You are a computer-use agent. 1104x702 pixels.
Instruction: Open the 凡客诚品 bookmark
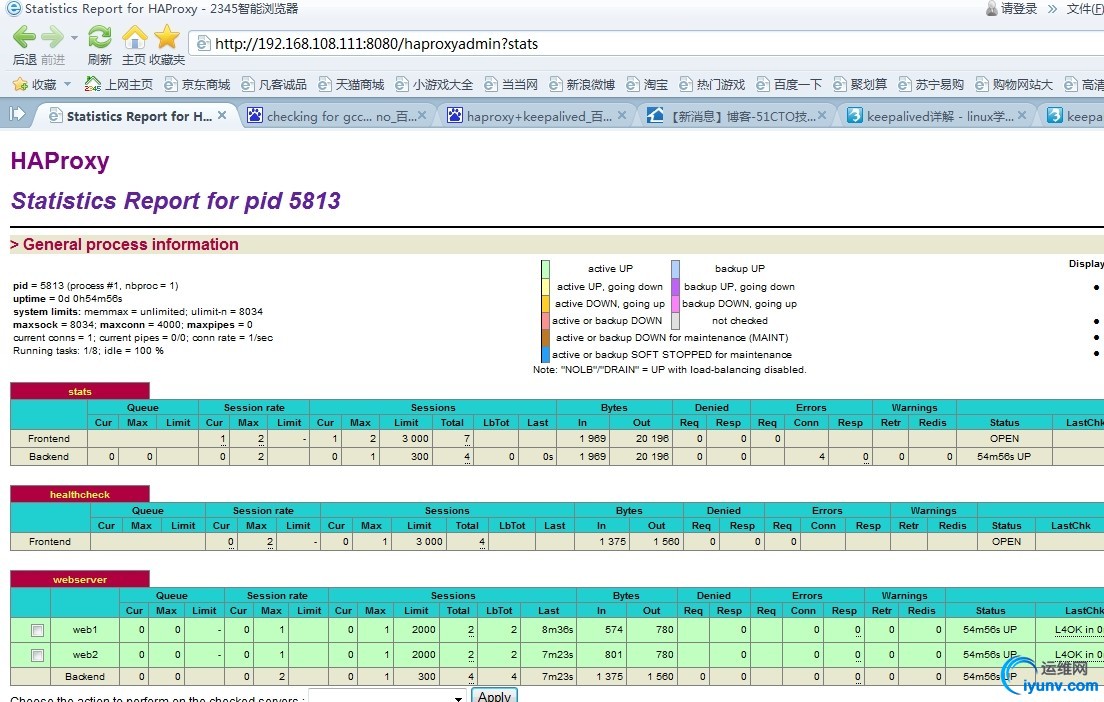coord(274,84)
